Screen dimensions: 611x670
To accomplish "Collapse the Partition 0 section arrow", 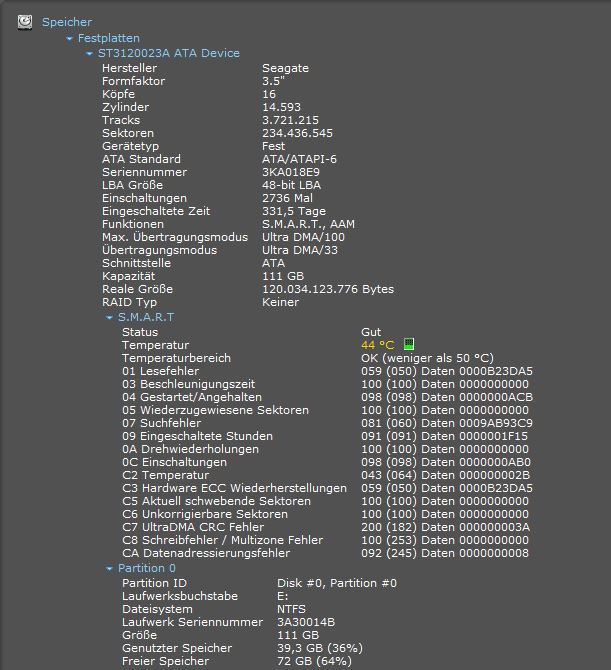I will (110, 569).
